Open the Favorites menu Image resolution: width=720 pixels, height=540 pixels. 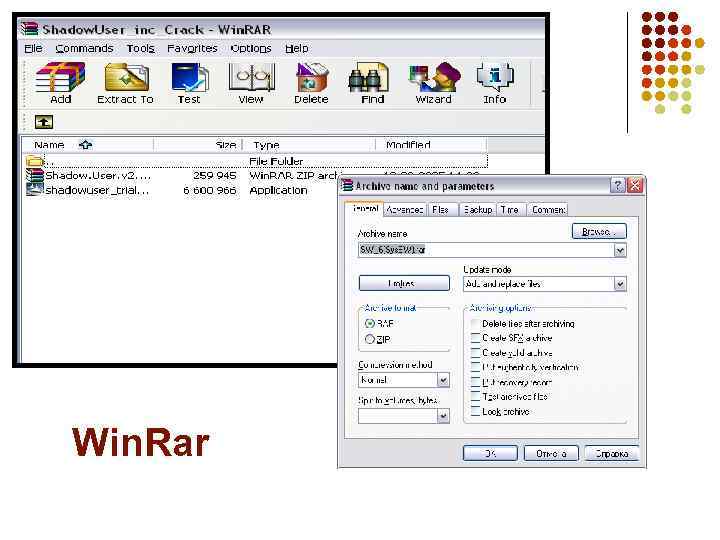192,48
